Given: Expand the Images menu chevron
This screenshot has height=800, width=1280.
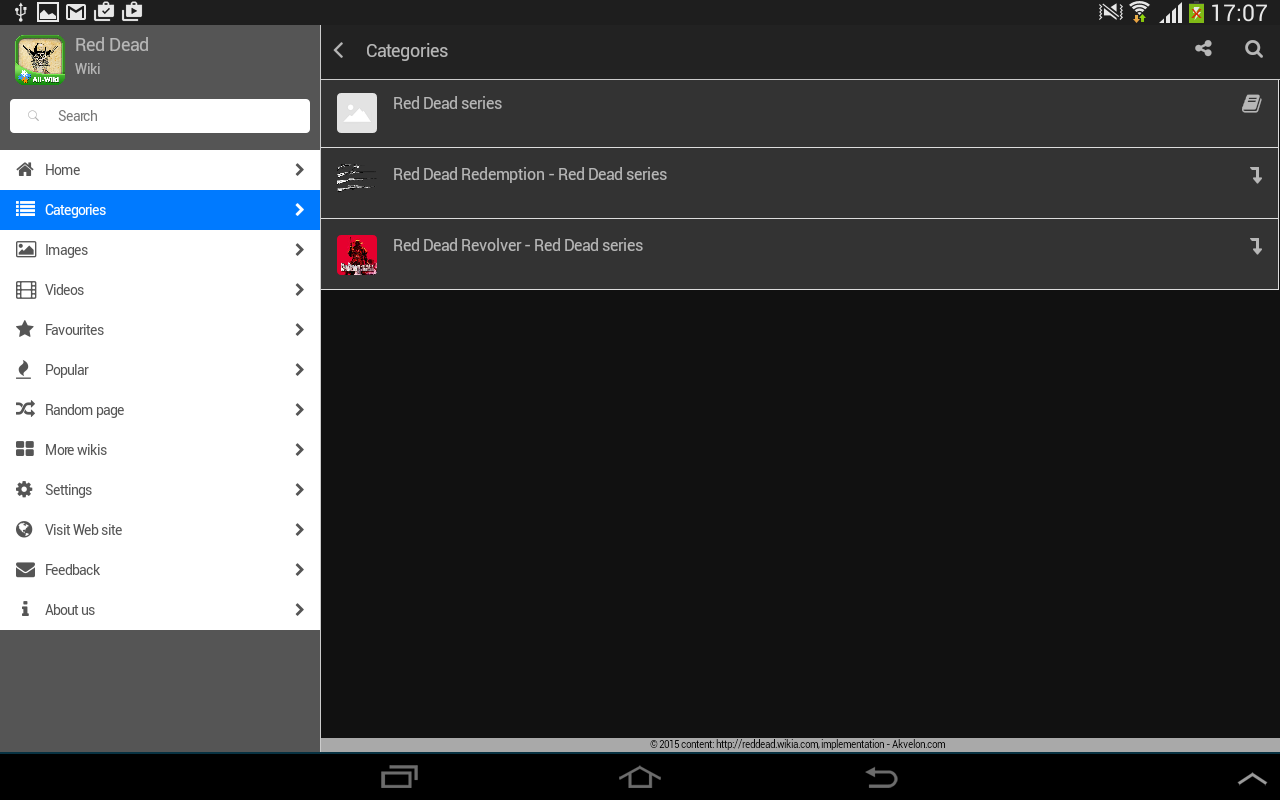Looking at the screenshot, I should pyautogui.click(x=299, y=250).
